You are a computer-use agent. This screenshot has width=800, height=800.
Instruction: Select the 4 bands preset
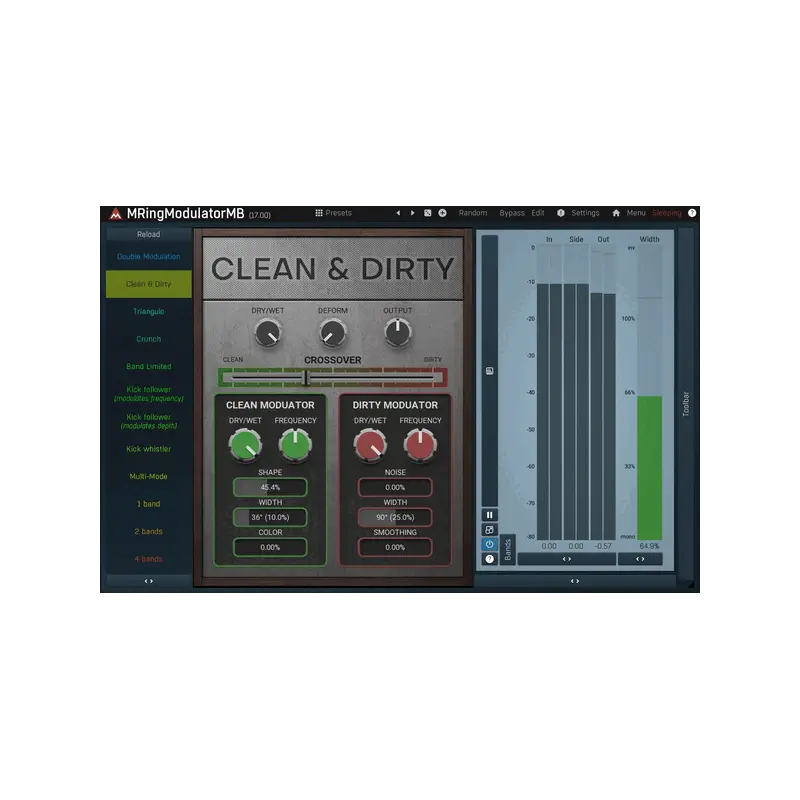click(x=148, y=559)
